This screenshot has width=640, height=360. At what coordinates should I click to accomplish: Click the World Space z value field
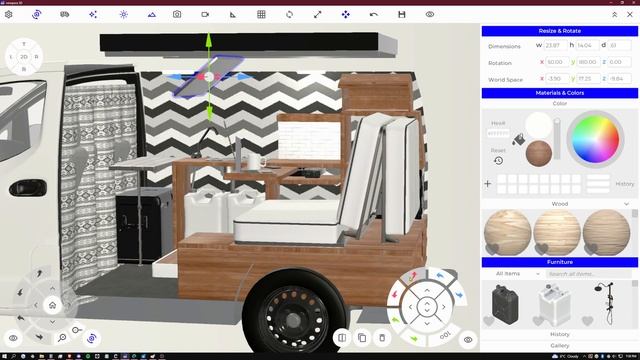(x=620, y=79)
